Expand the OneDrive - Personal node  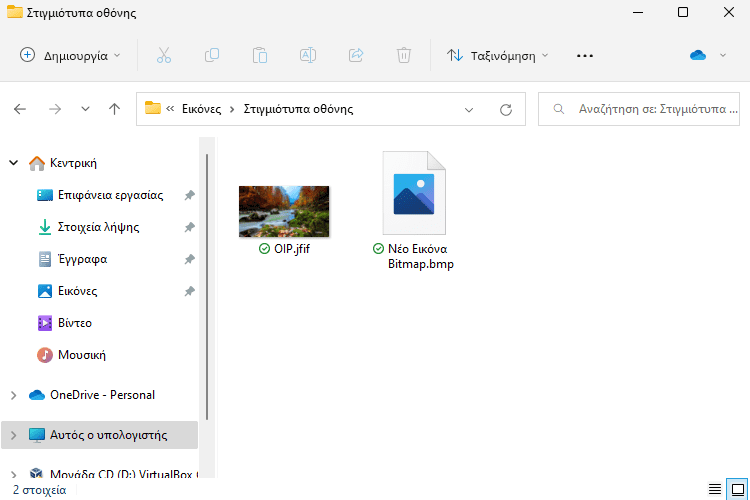13,395
